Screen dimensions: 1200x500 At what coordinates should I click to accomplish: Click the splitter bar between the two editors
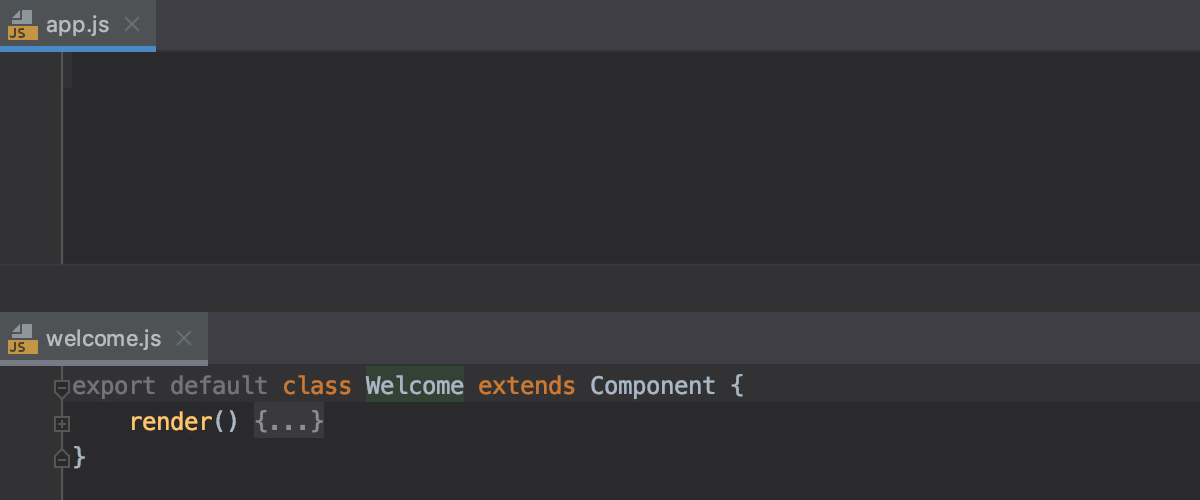pyautogui.click(x=600, y=288)
